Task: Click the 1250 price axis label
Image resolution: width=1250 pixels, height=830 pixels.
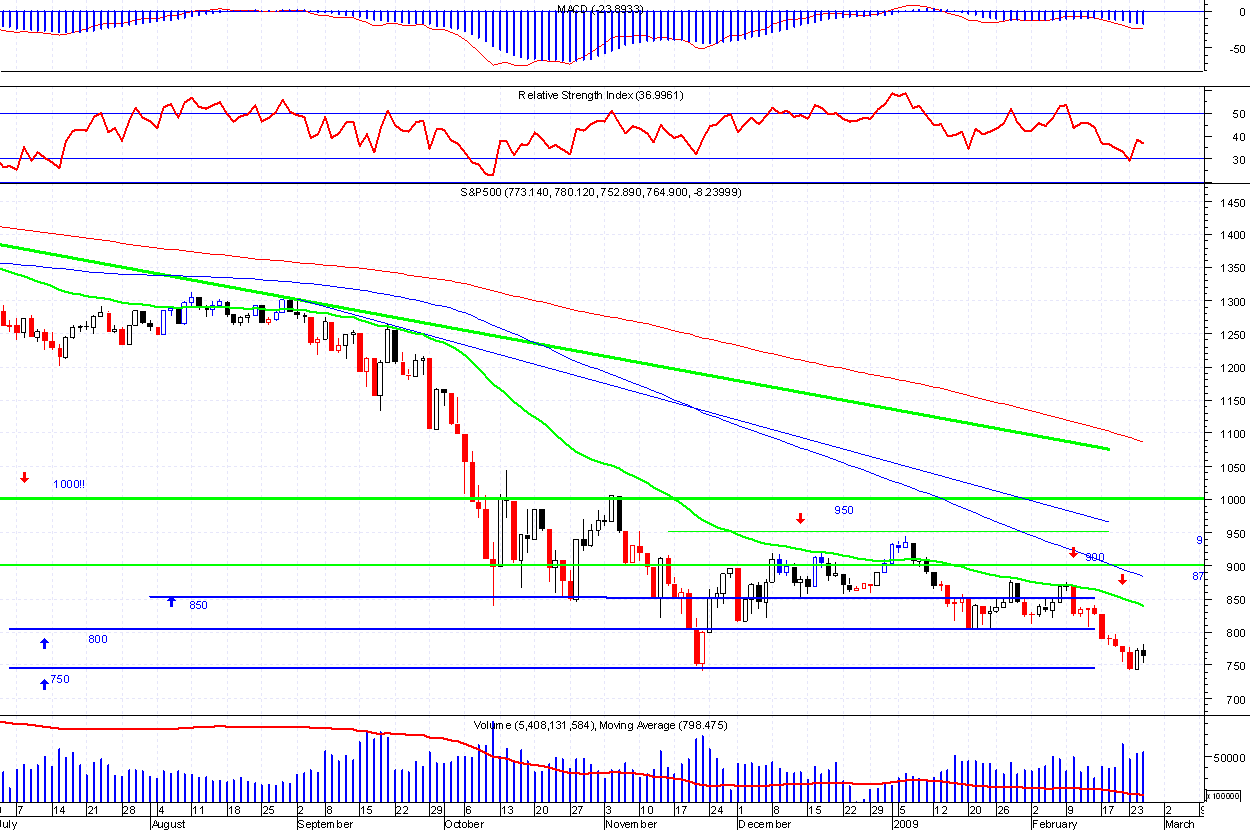Action: (x=1232, y=335)
